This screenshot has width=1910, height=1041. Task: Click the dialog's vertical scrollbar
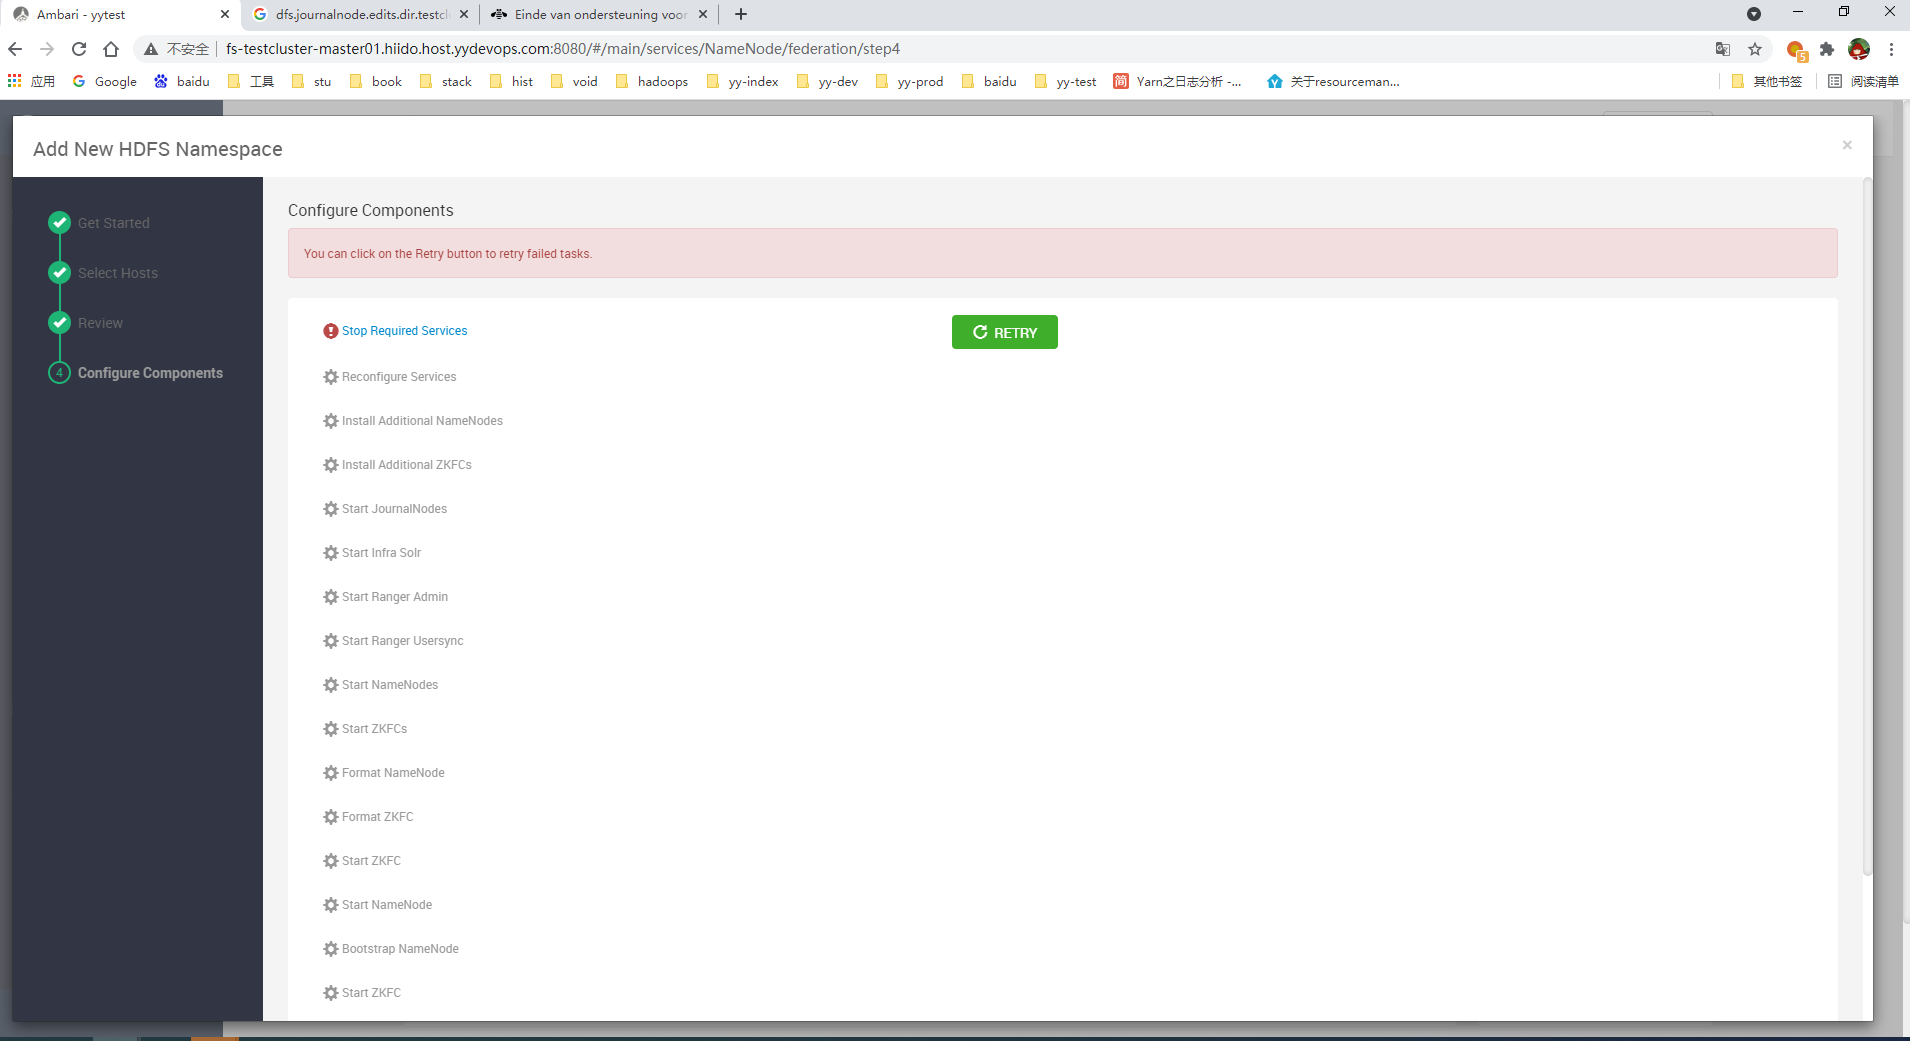[1866, 528]
